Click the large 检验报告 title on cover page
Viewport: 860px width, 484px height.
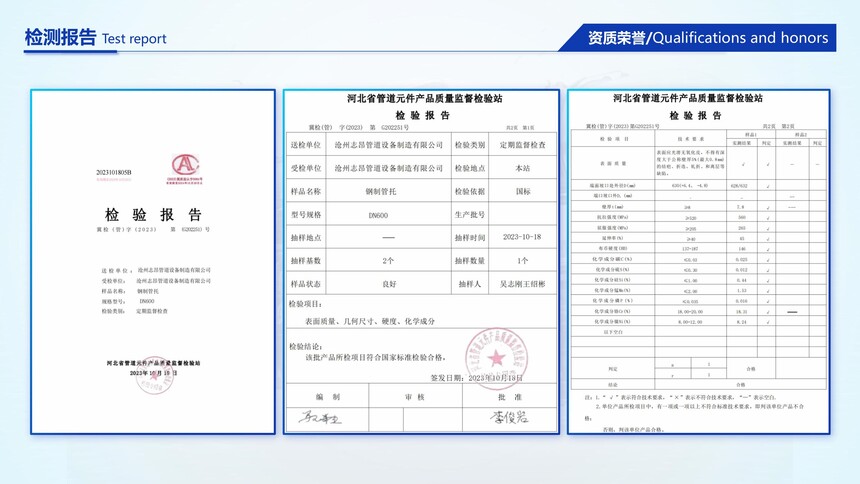[154, 214]
